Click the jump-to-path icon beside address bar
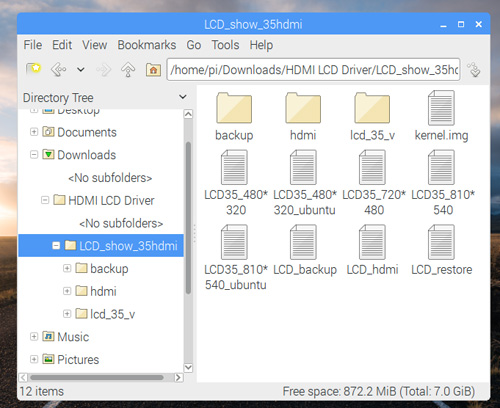Screen dimensions: 500x408 click(474, 70)
